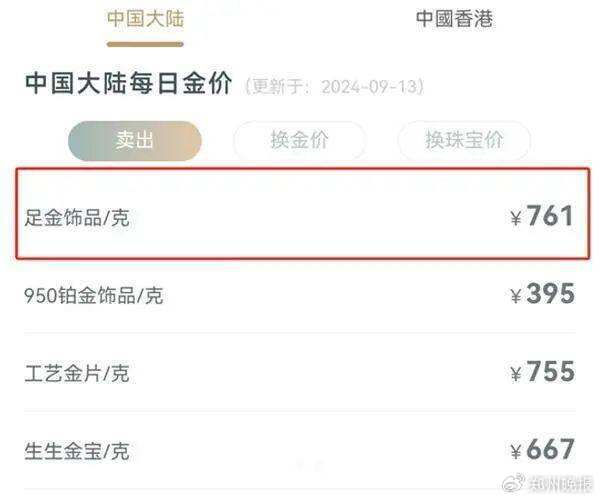Switch to the 中国大陆 tab
600x500 pixels.
pos(145,19)
